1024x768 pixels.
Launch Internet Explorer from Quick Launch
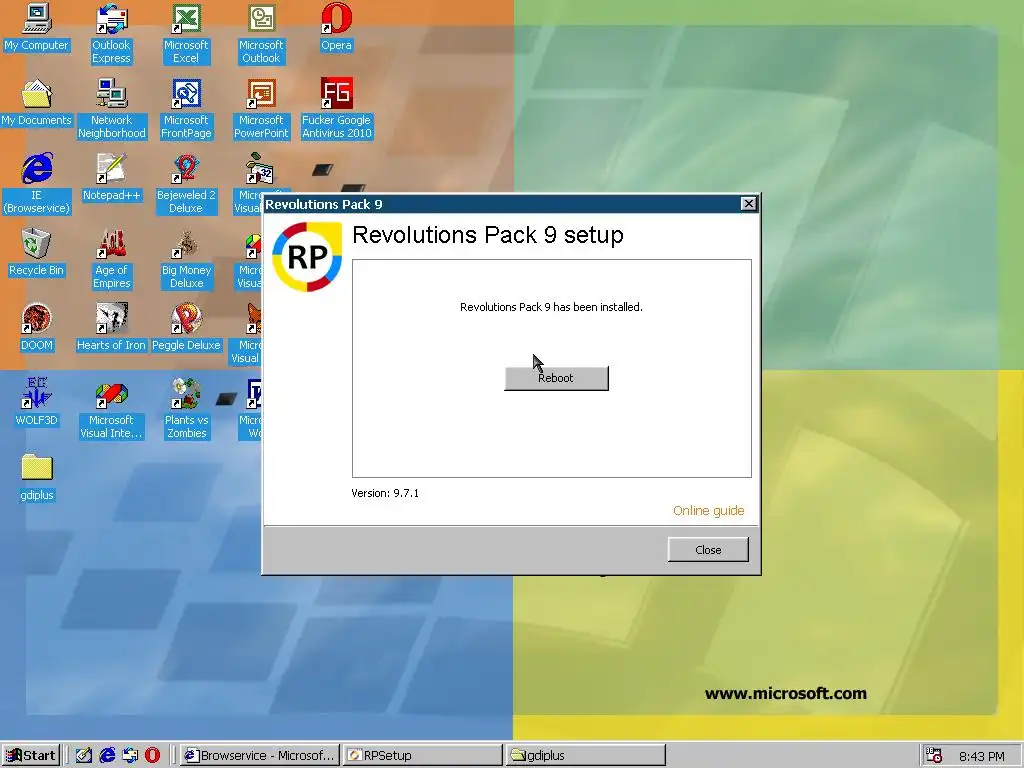(107, 756)
